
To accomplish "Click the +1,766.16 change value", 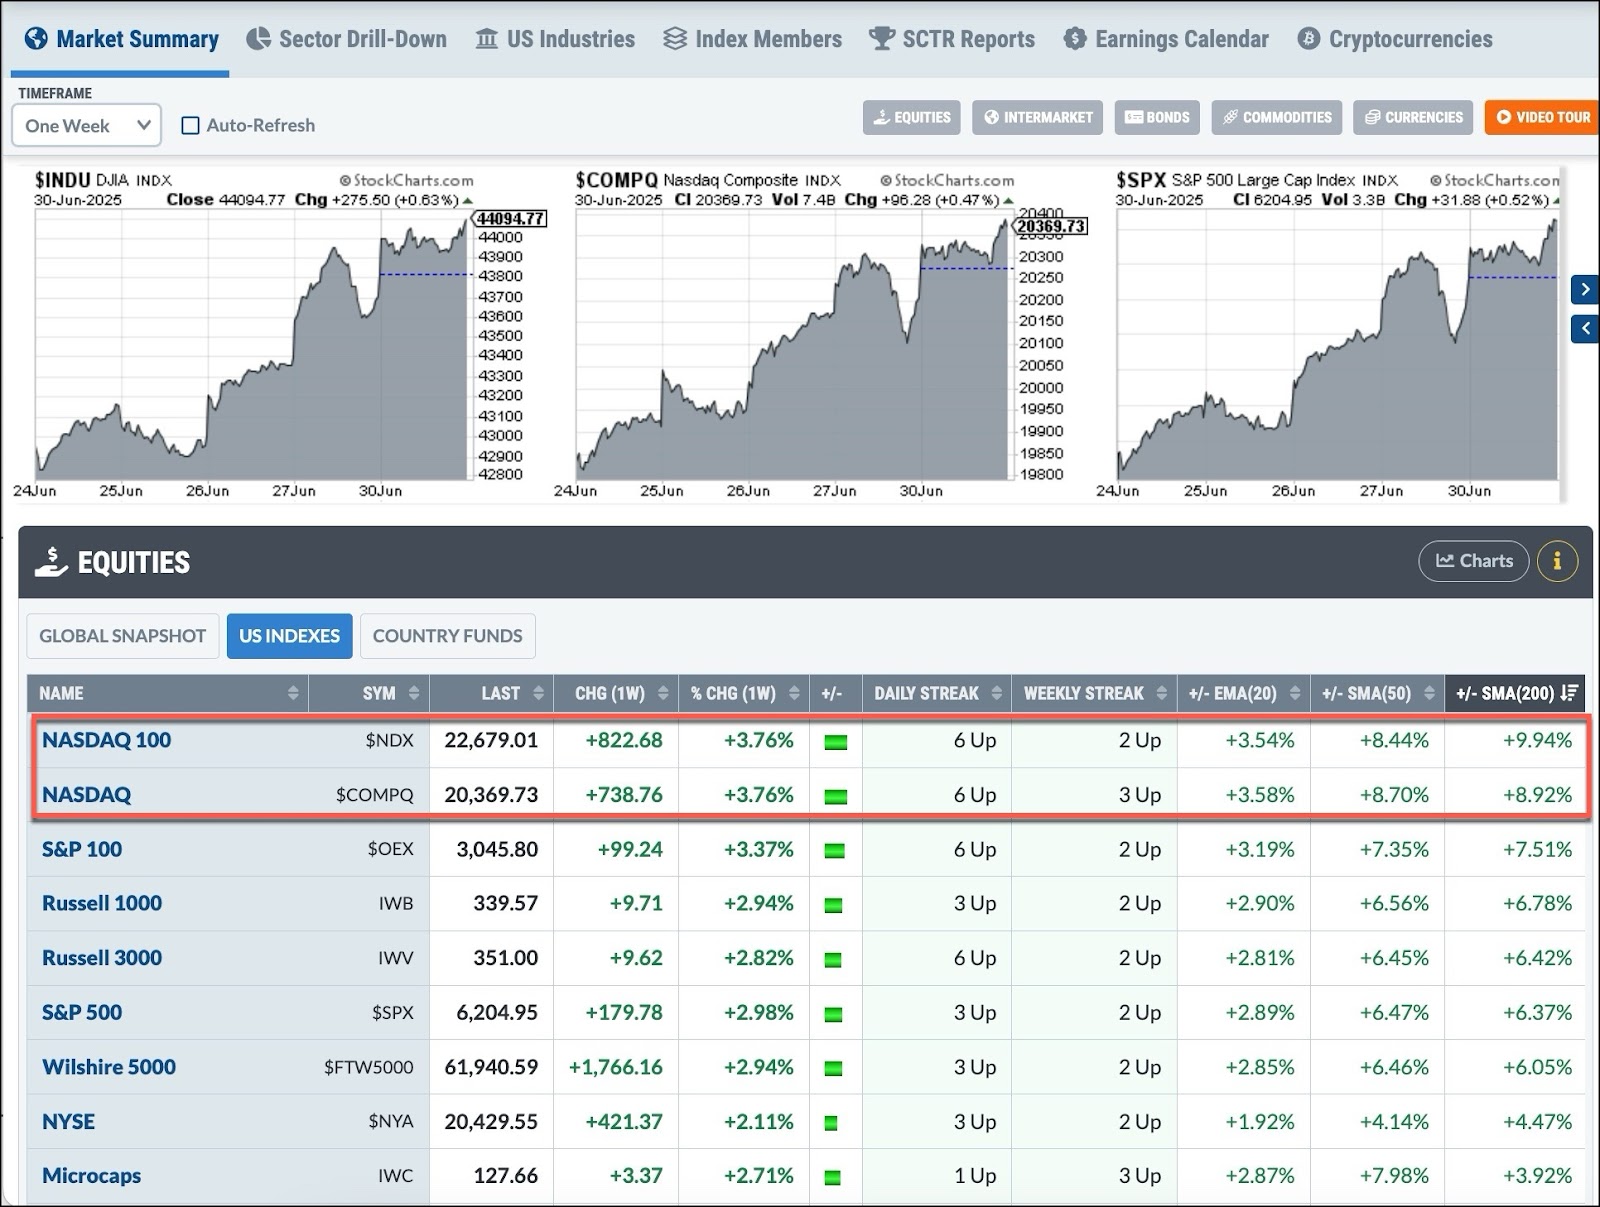I will click(x=615, y=1067).
